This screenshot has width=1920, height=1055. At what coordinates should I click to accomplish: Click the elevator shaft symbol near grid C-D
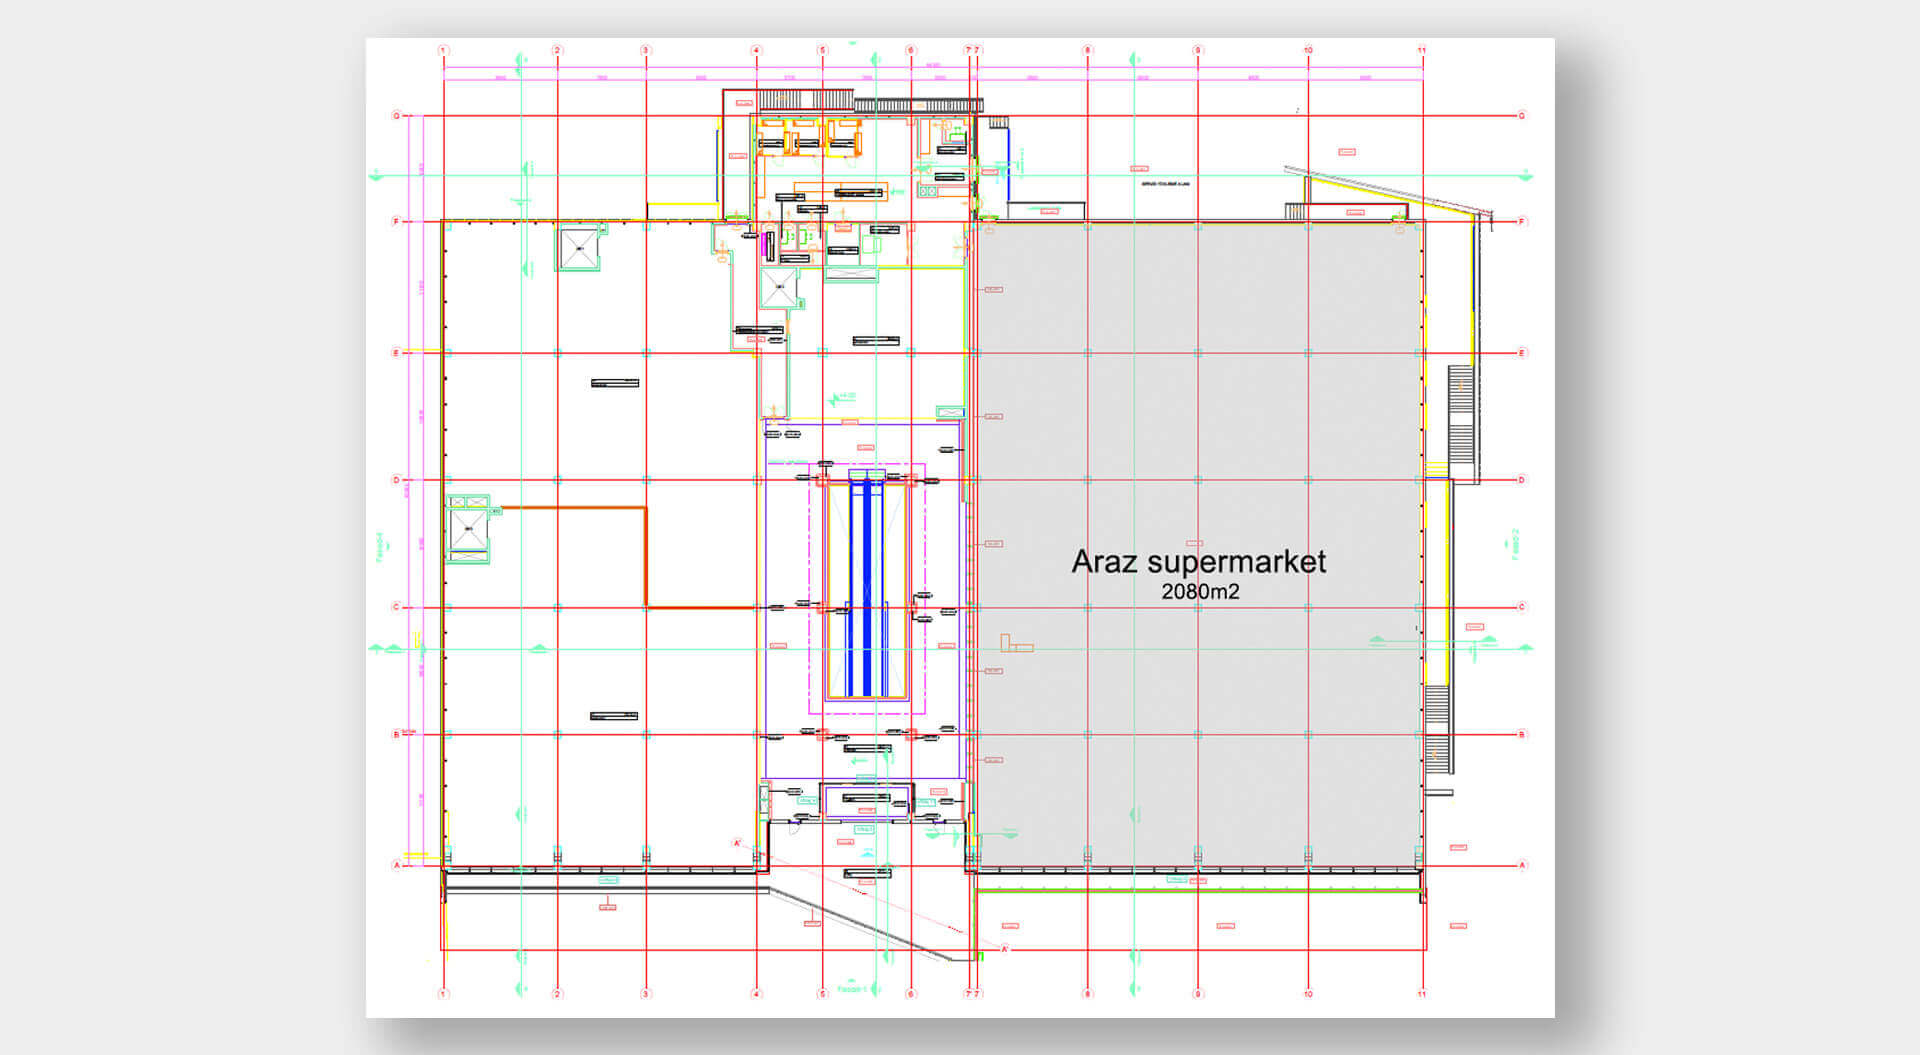(468, 528)
